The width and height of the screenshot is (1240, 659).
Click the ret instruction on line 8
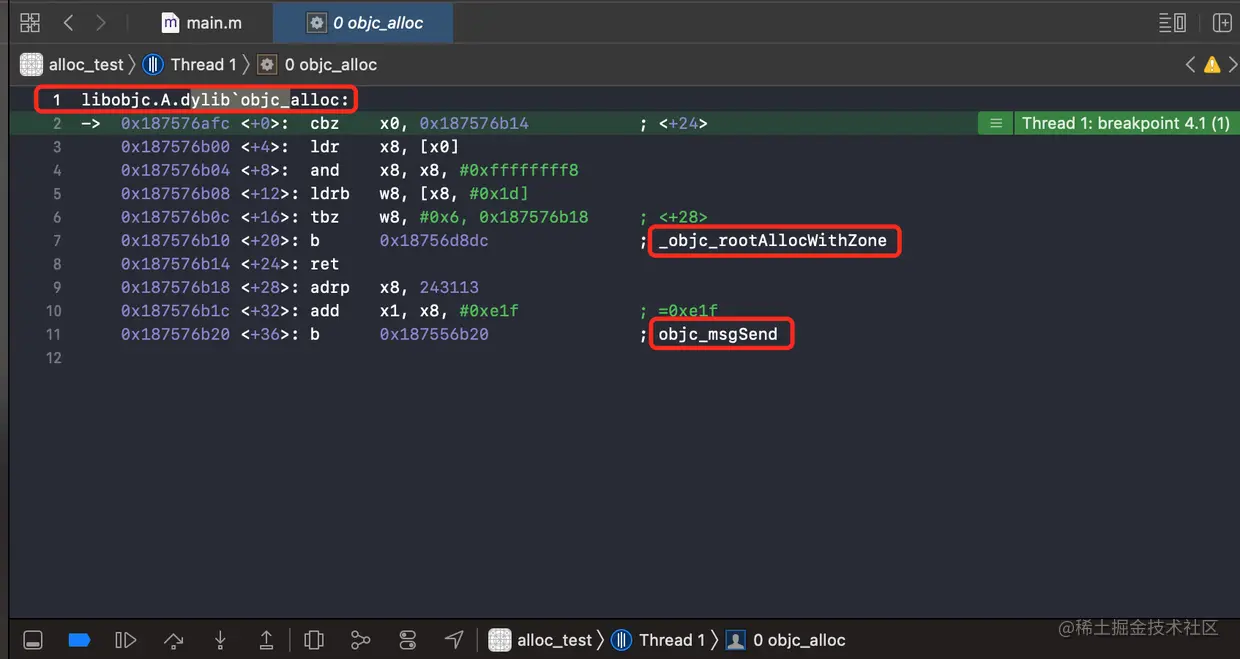coord(325,264)
